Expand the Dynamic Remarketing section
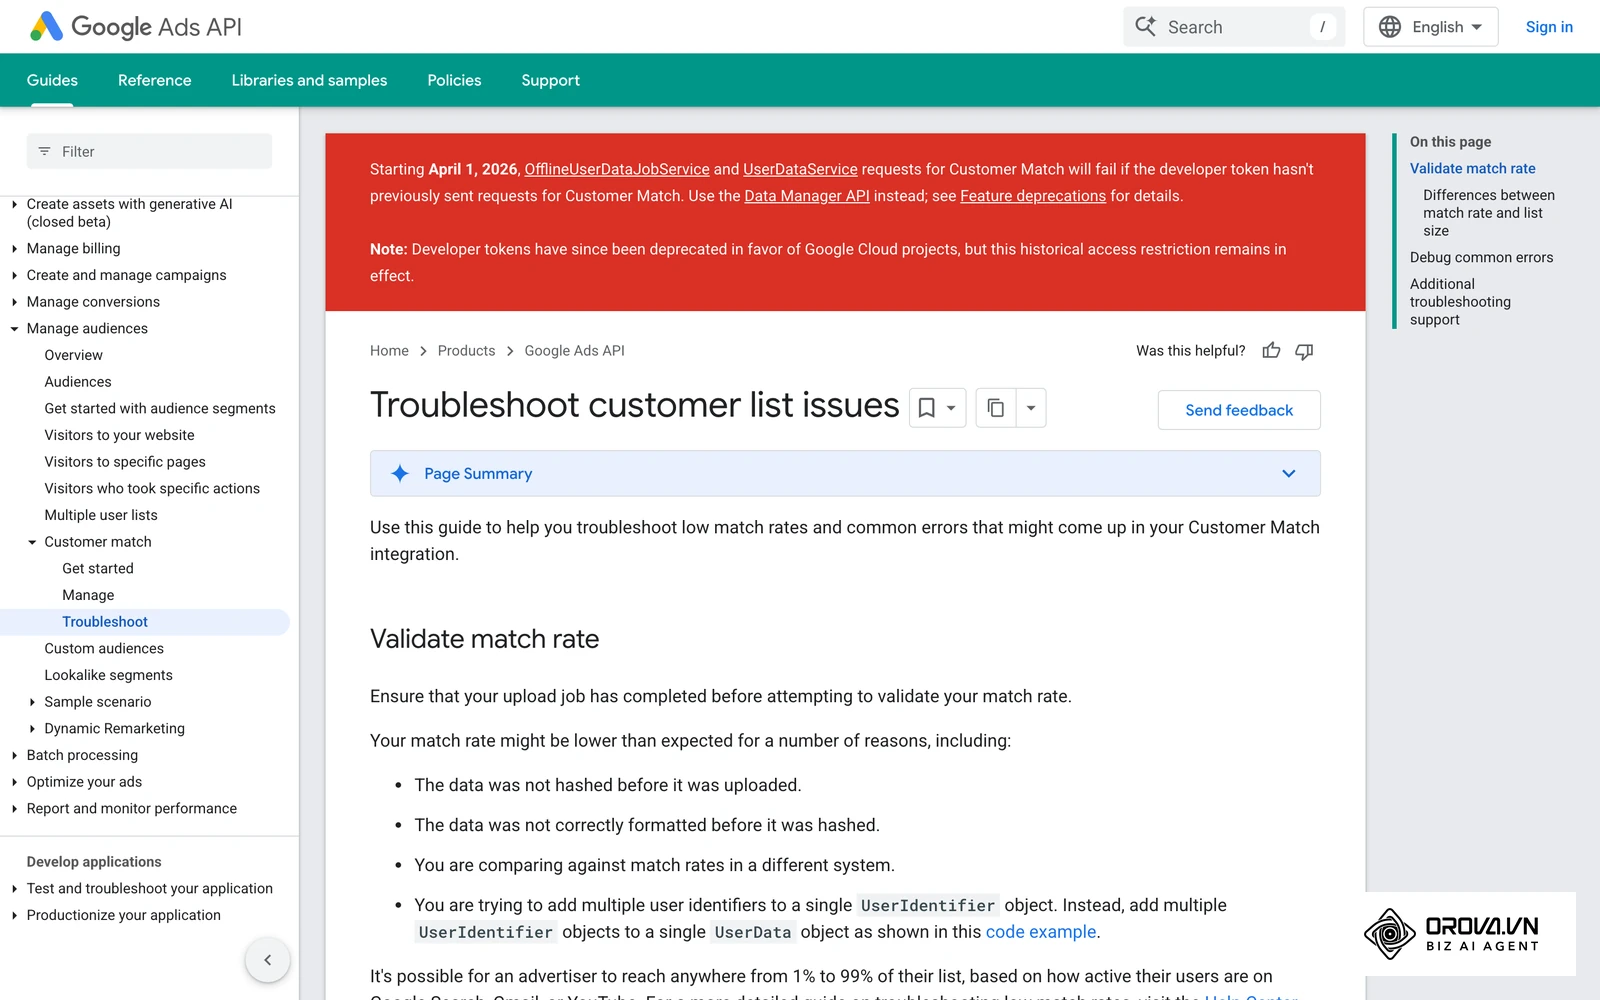 [x=32, y=729]
